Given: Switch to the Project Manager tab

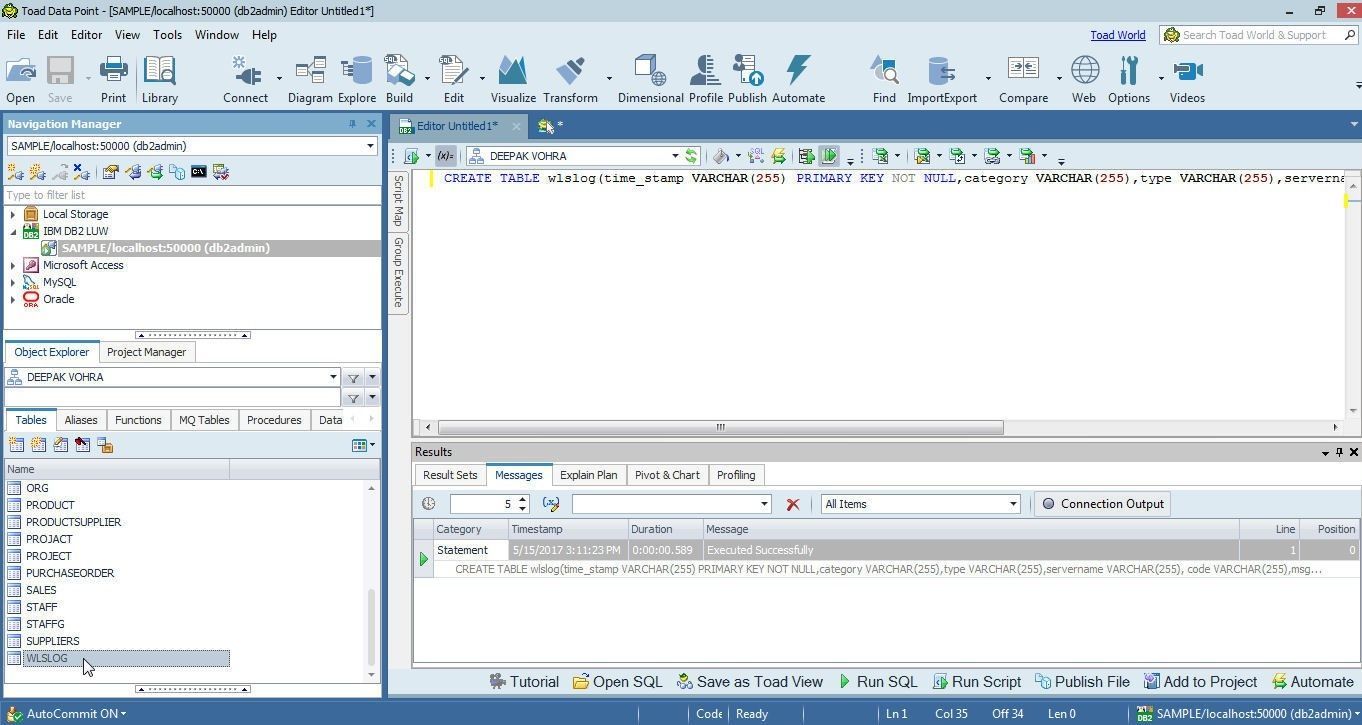Looking at the screenshot, I should [146, 352].
